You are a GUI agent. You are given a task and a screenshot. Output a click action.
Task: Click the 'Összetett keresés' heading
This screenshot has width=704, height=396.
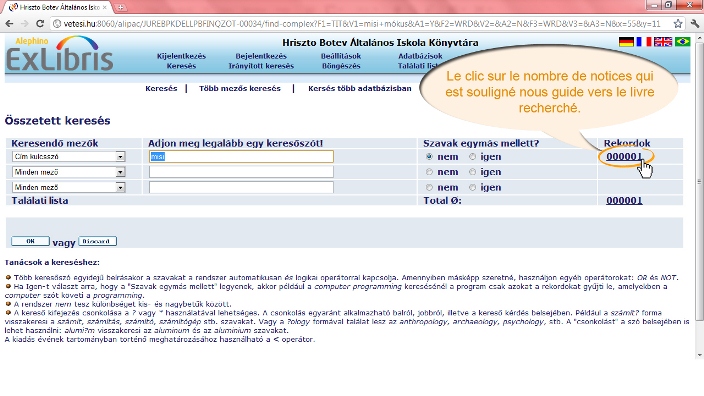[x=57, y=121]
